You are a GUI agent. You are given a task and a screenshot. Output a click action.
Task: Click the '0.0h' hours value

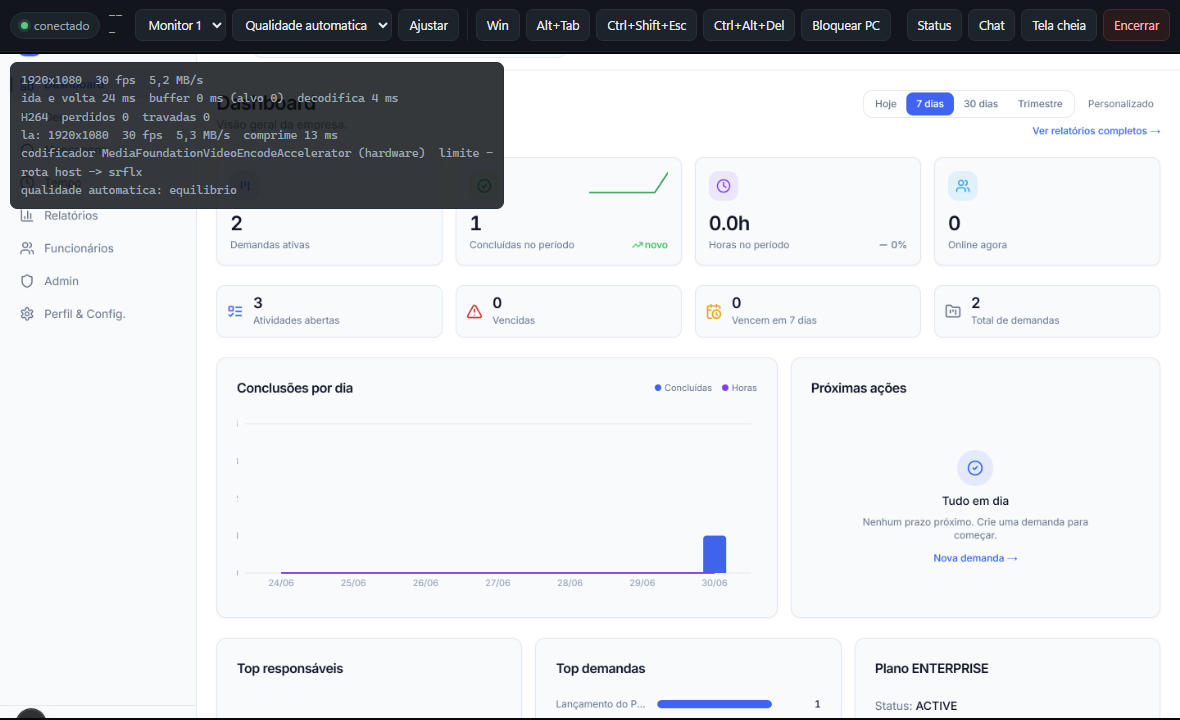pyautogui.click(x=729, y=223)
